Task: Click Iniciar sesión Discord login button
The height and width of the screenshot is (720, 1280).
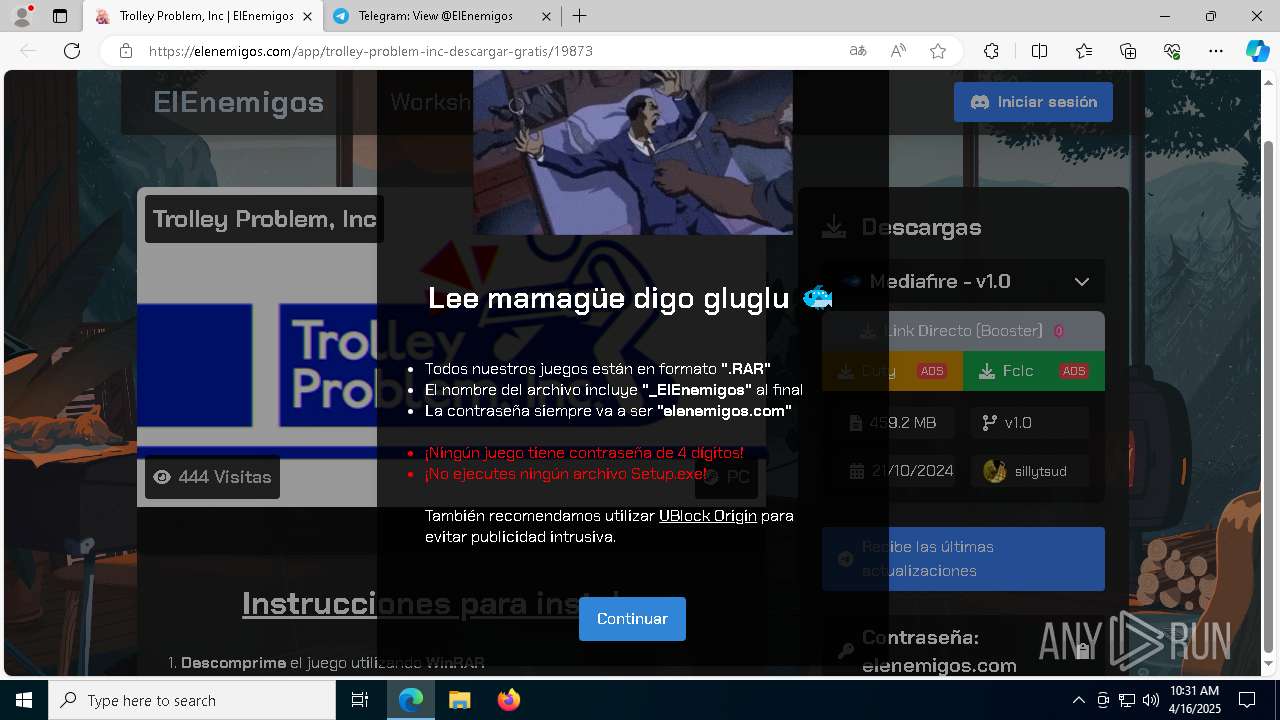Action: pos(1033,102)
